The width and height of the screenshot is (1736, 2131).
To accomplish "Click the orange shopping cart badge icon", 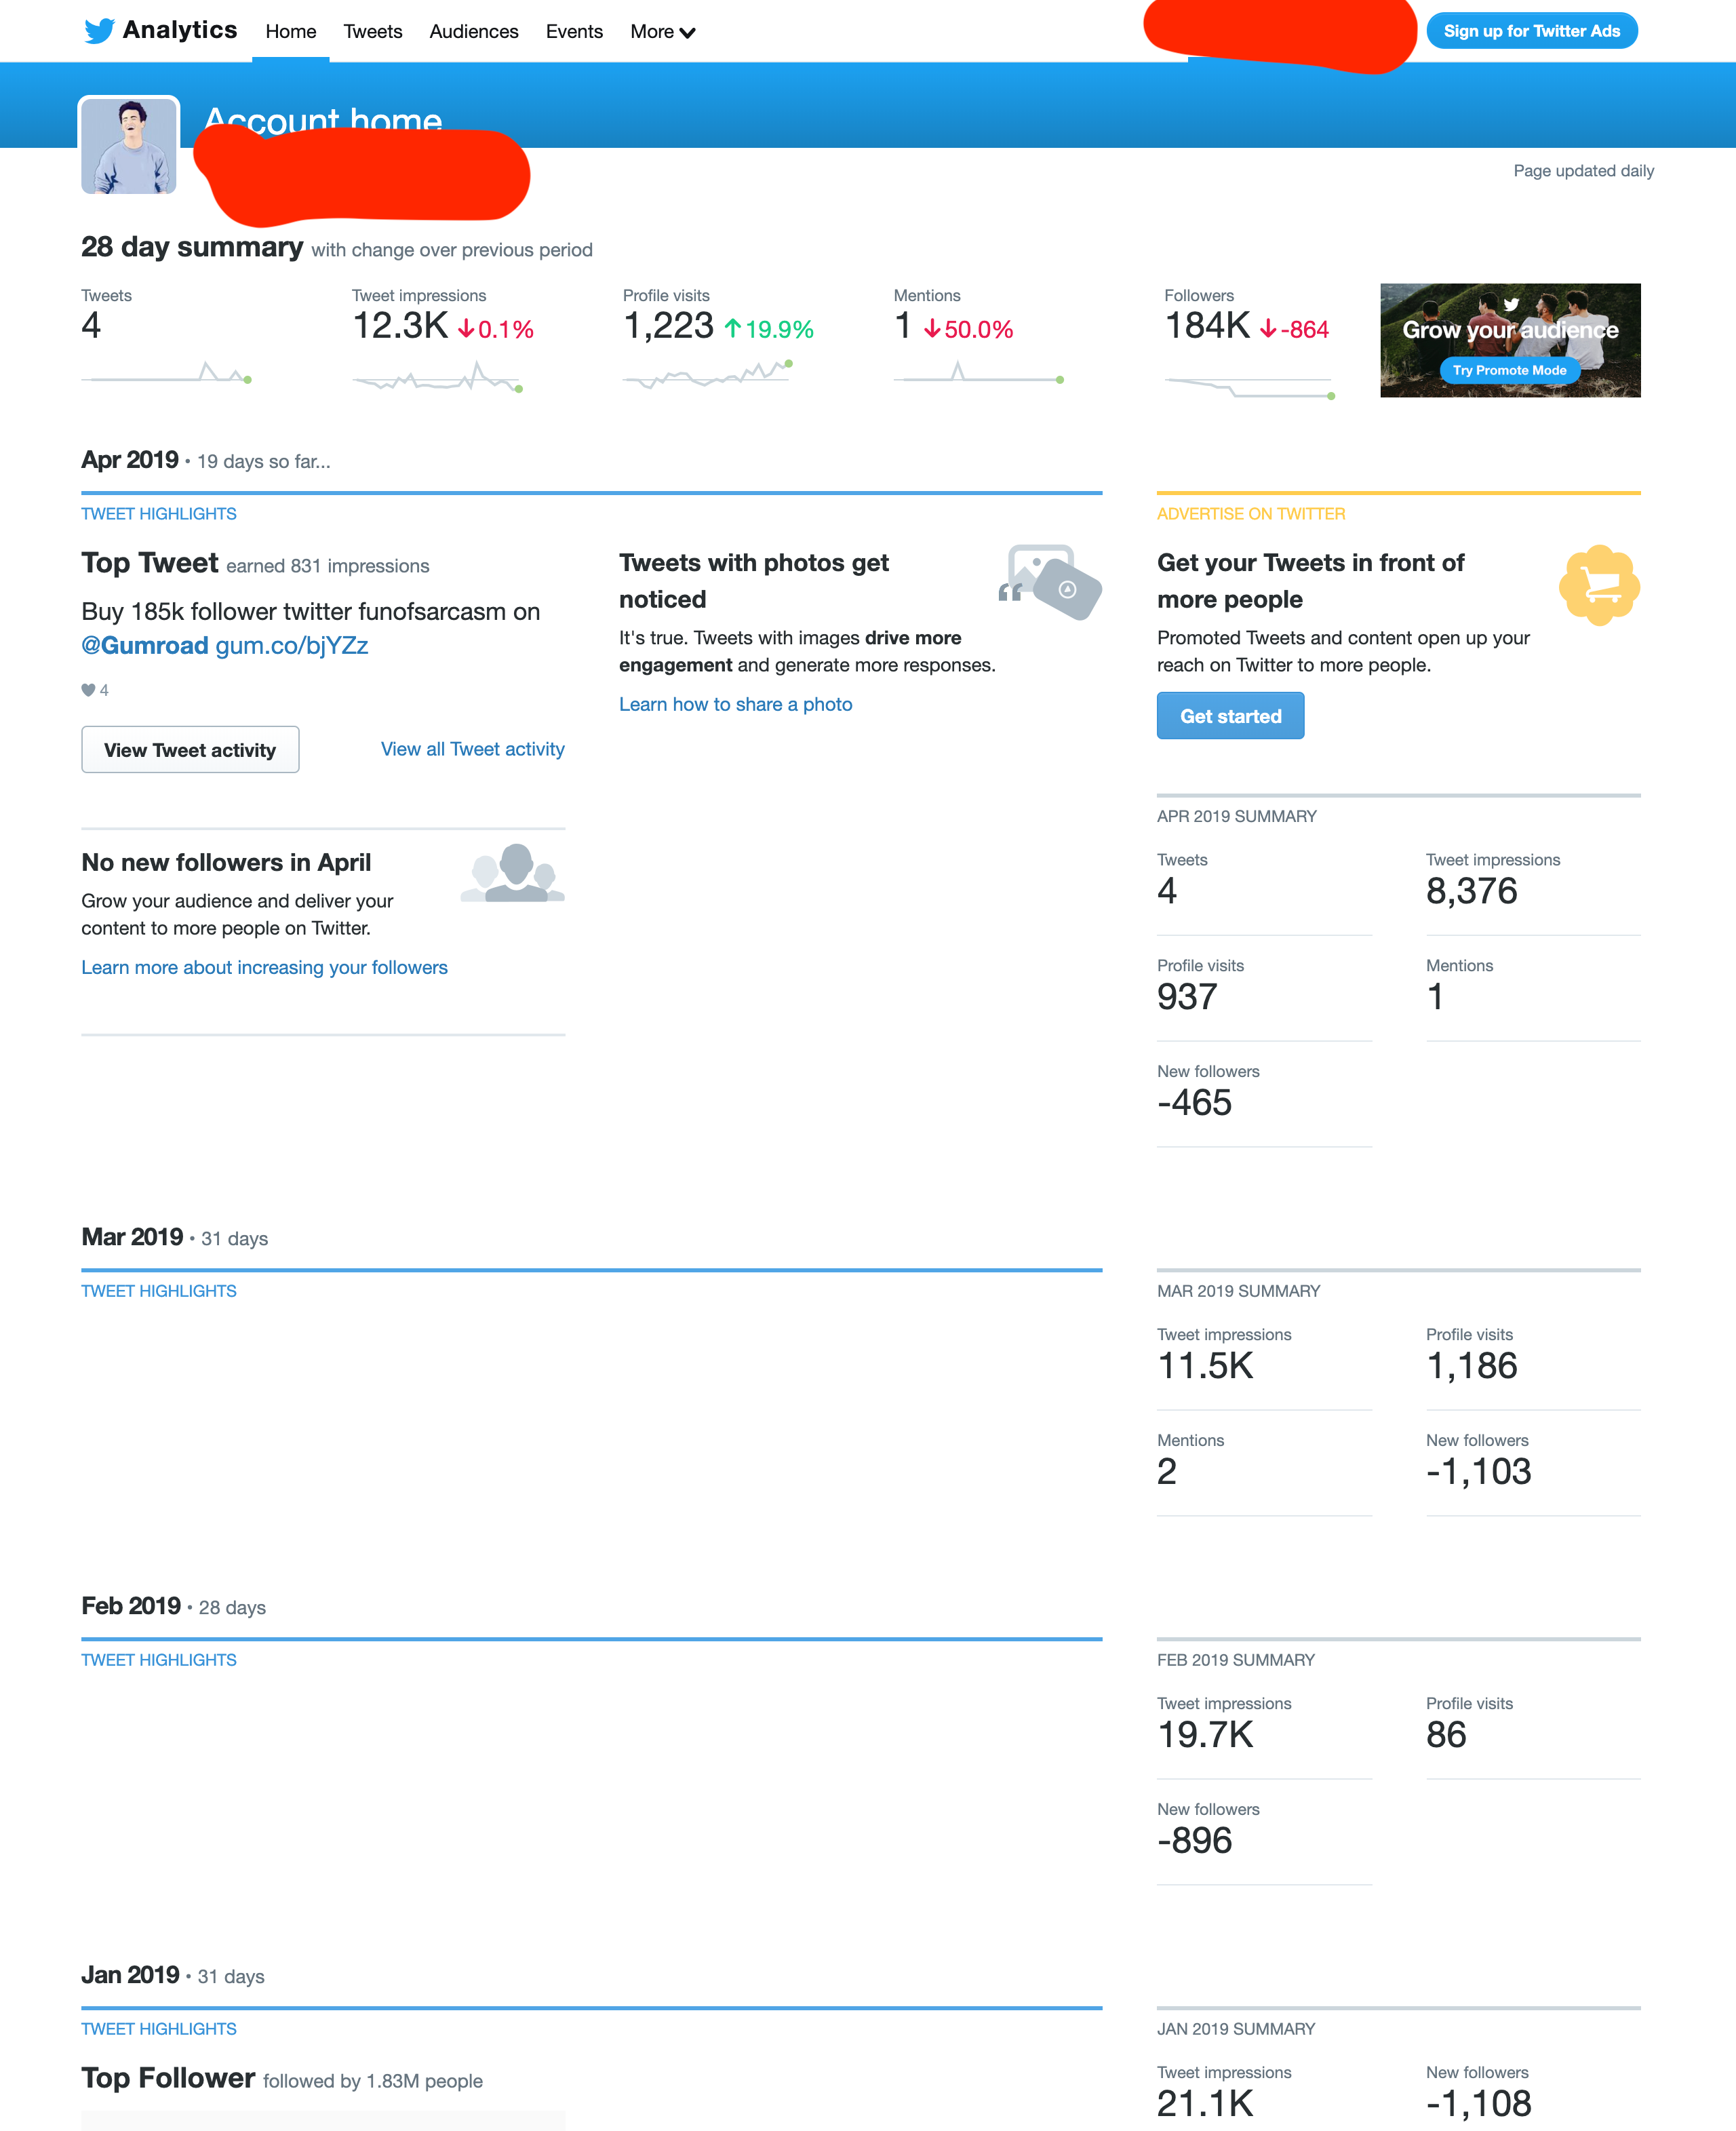I will (1599, 585).
